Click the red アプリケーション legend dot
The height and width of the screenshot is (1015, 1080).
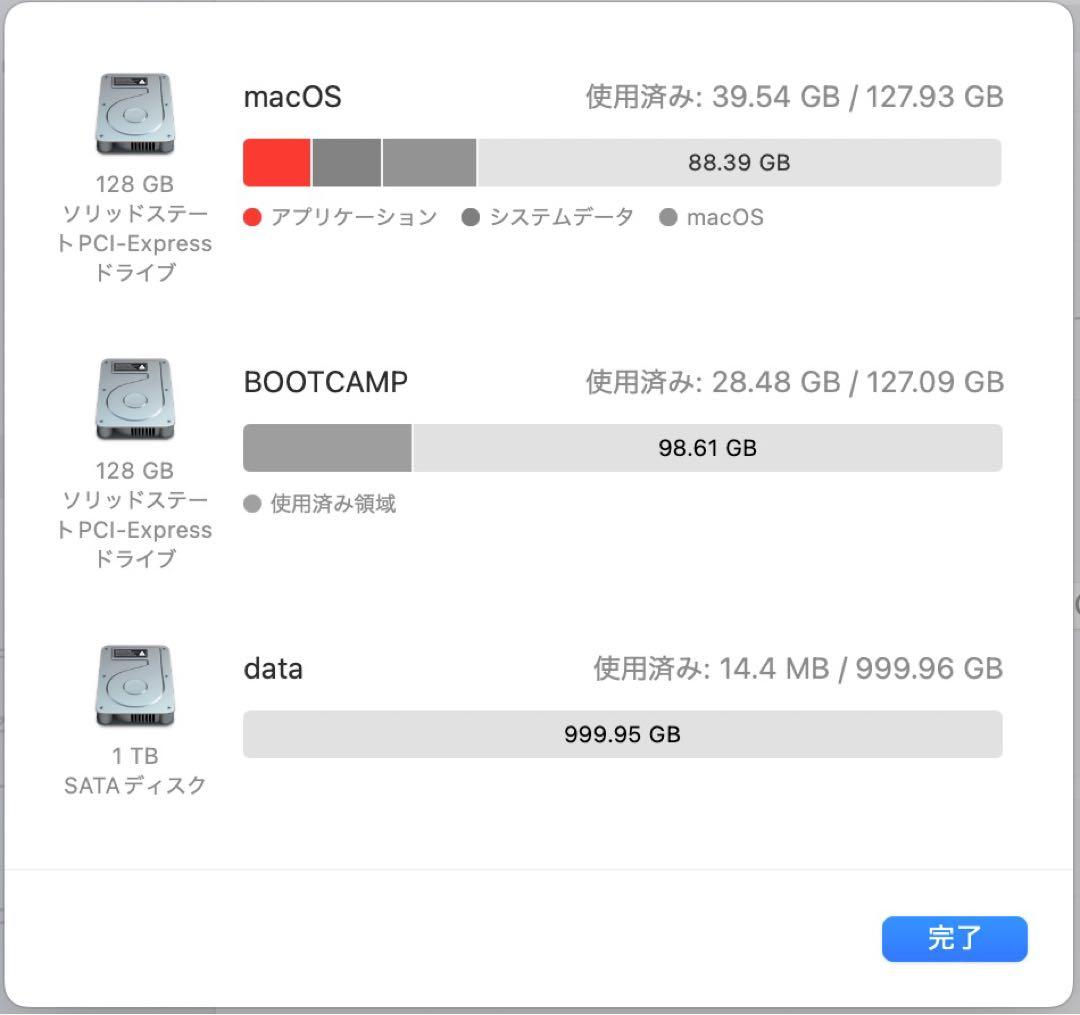click(x=252, y=216)
